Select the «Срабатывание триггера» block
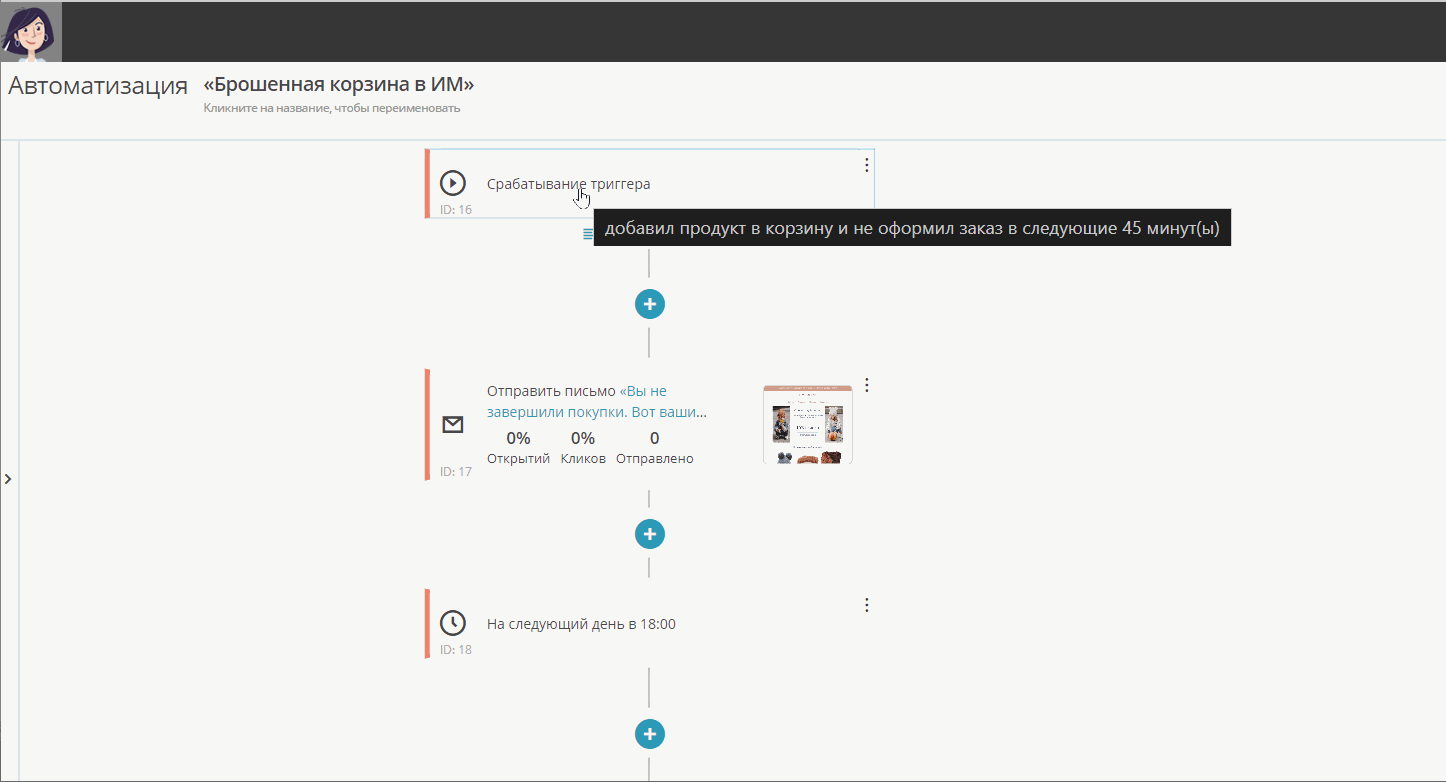 pyautogui.click(x=650, y=183)
